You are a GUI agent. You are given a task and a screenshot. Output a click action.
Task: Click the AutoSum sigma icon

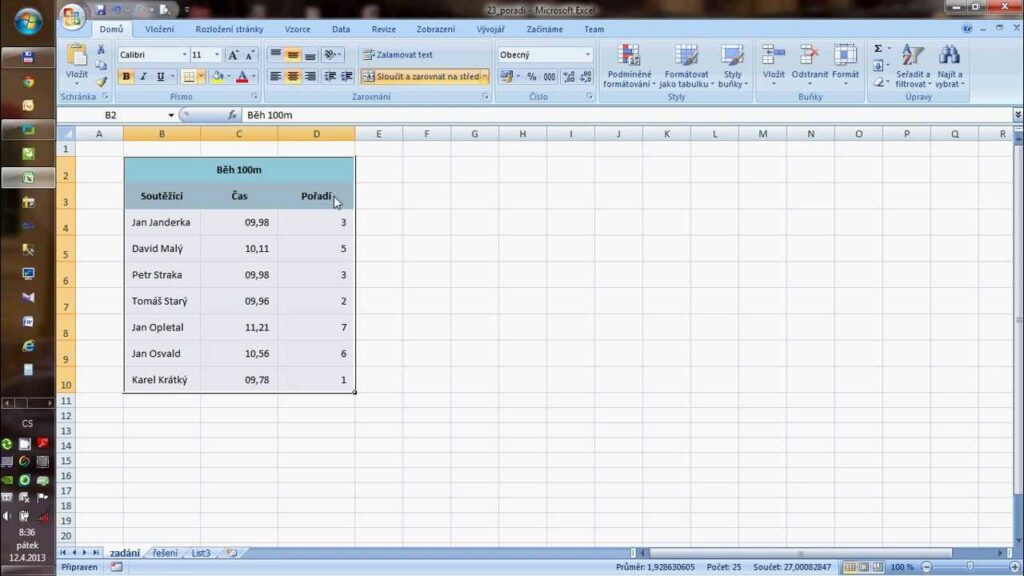pyautogui.click(x=878, y=48)
